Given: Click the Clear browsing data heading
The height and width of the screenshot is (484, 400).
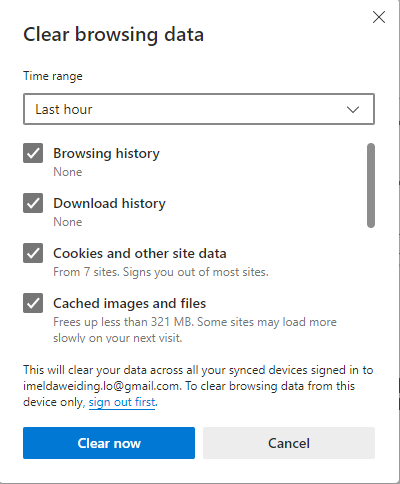Looking at the screenshot, I should point(113,35).
